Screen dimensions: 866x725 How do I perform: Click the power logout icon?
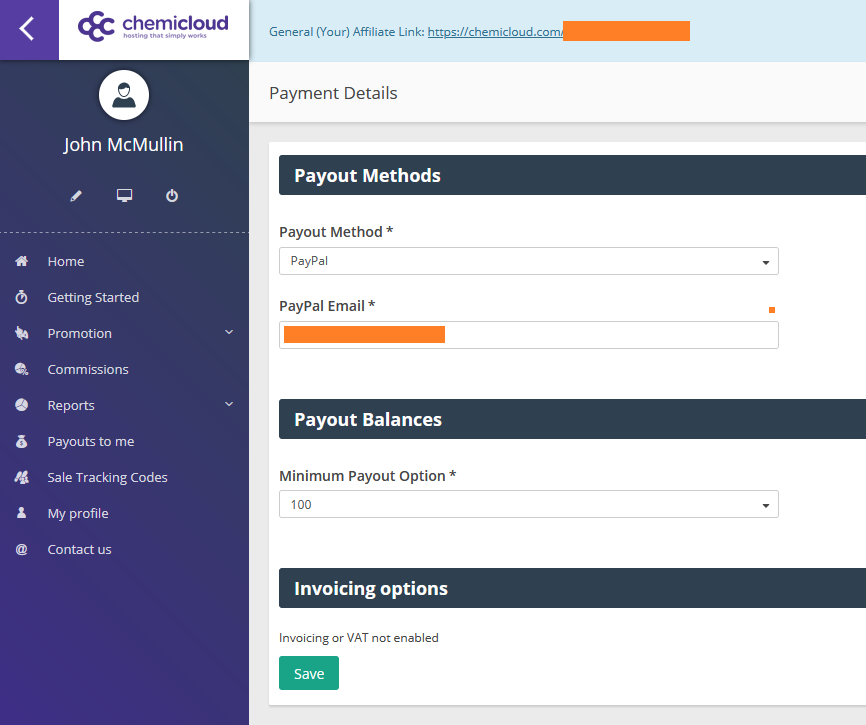[x=172, y=196]
